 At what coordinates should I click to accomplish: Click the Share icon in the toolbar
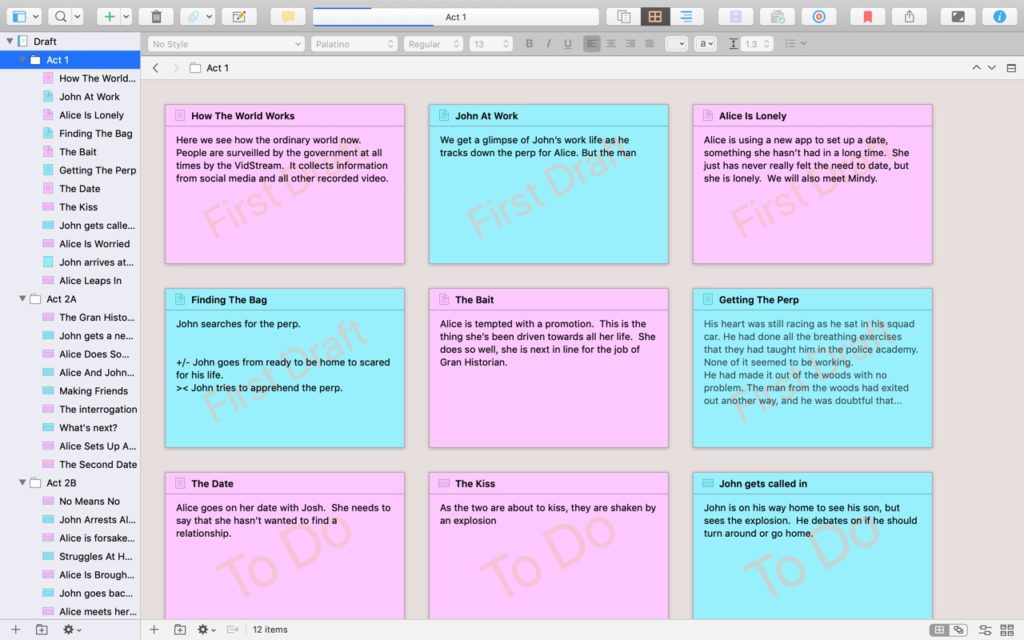click(x=909, y=17)
